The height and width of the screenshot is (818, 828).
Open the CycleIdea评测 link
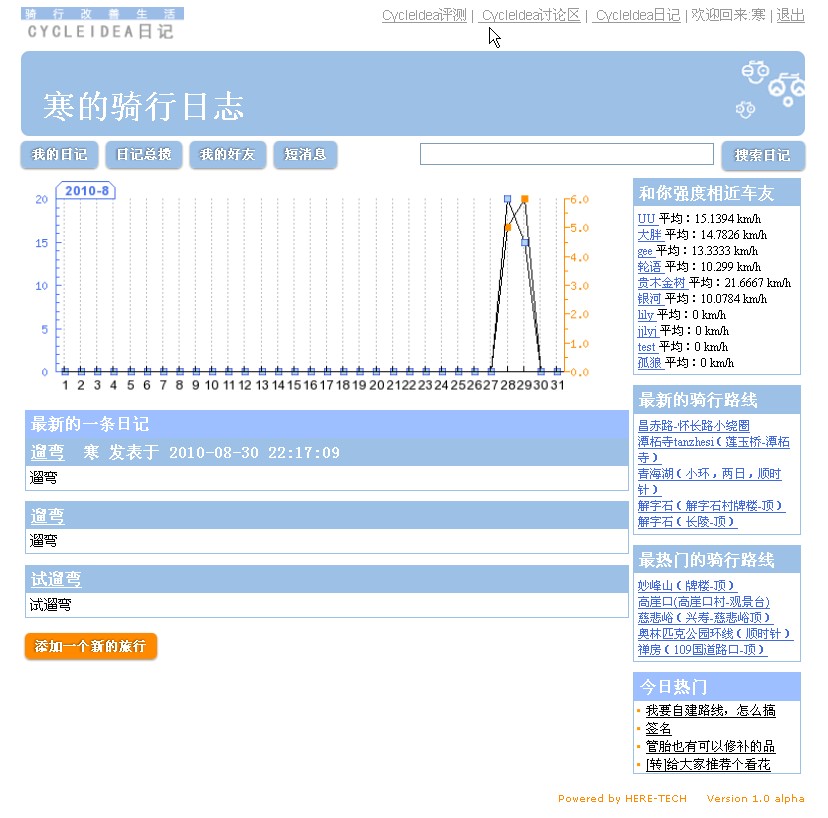pyautogui.click(x=424, y=15)
